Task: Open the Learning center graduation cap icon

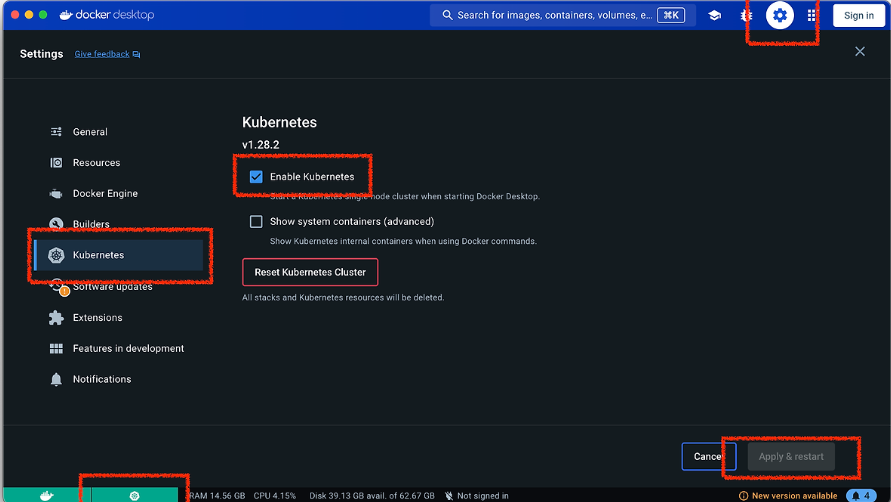Action: tap(714, 15)
